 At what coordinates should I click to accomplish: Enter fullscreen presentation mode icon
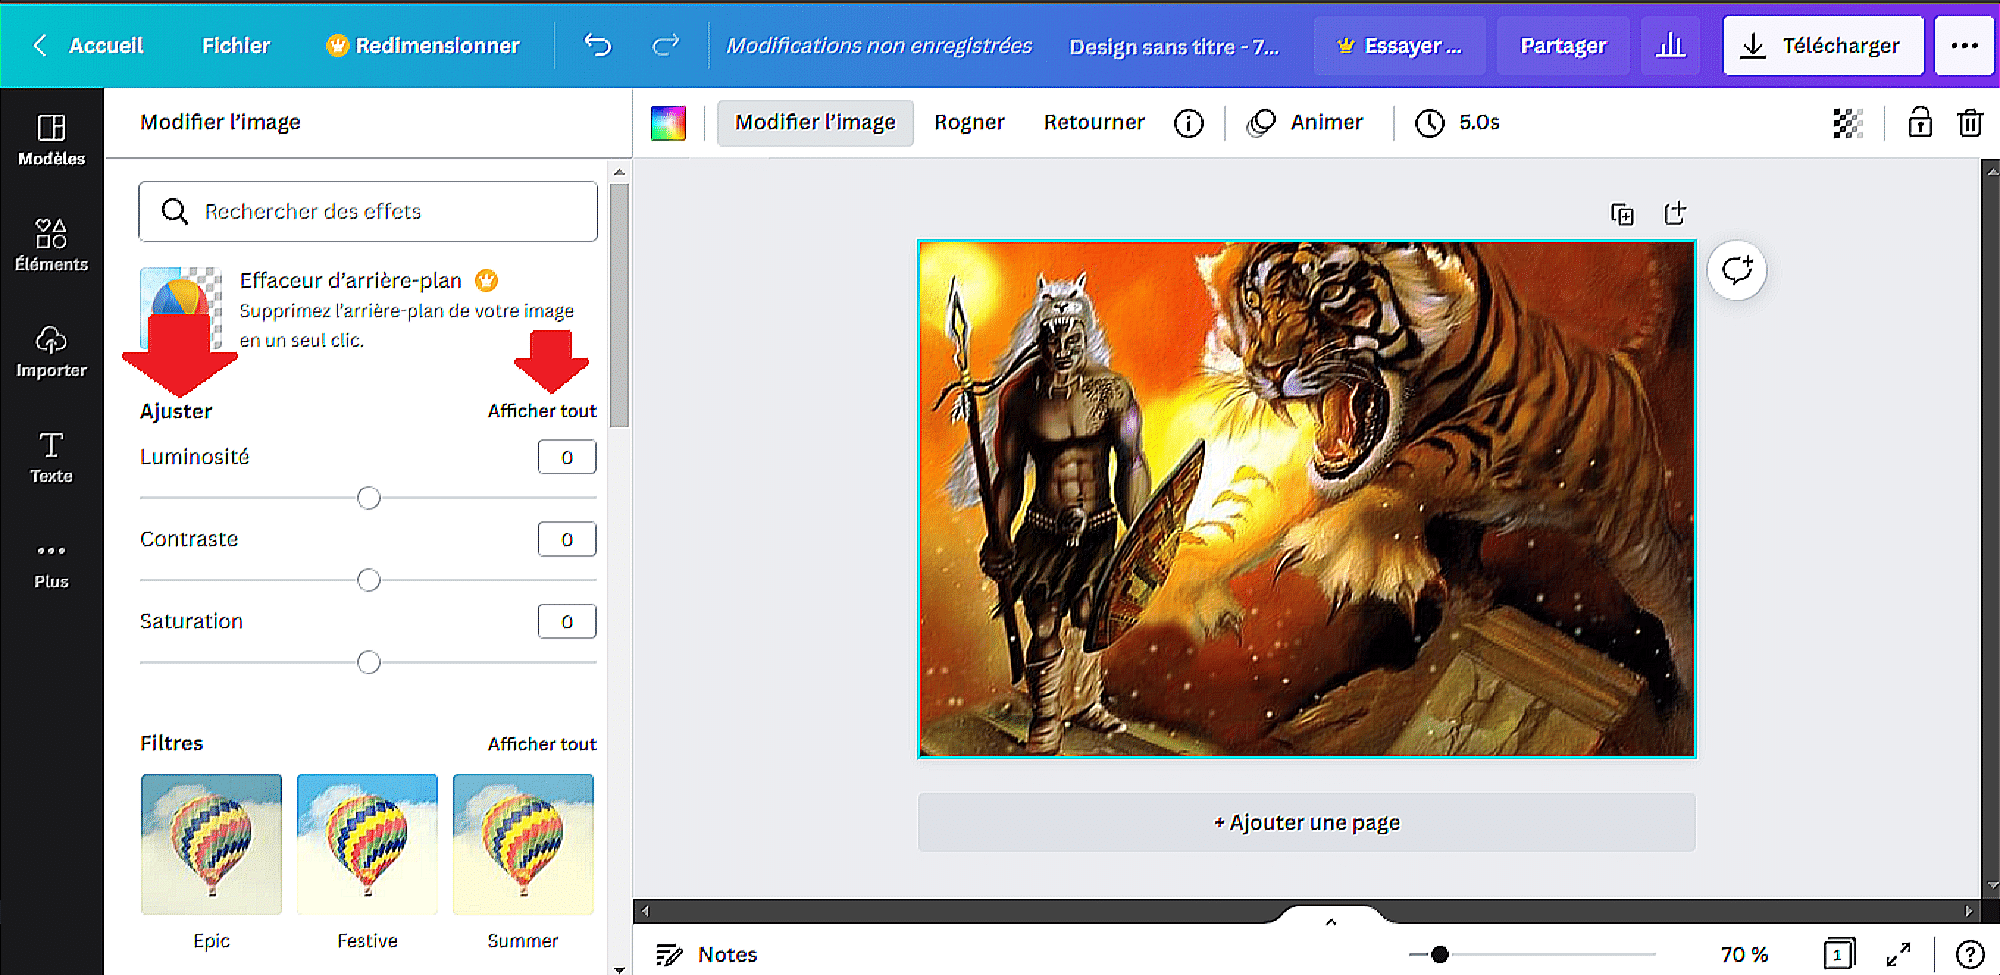(x=1898, y=954)
